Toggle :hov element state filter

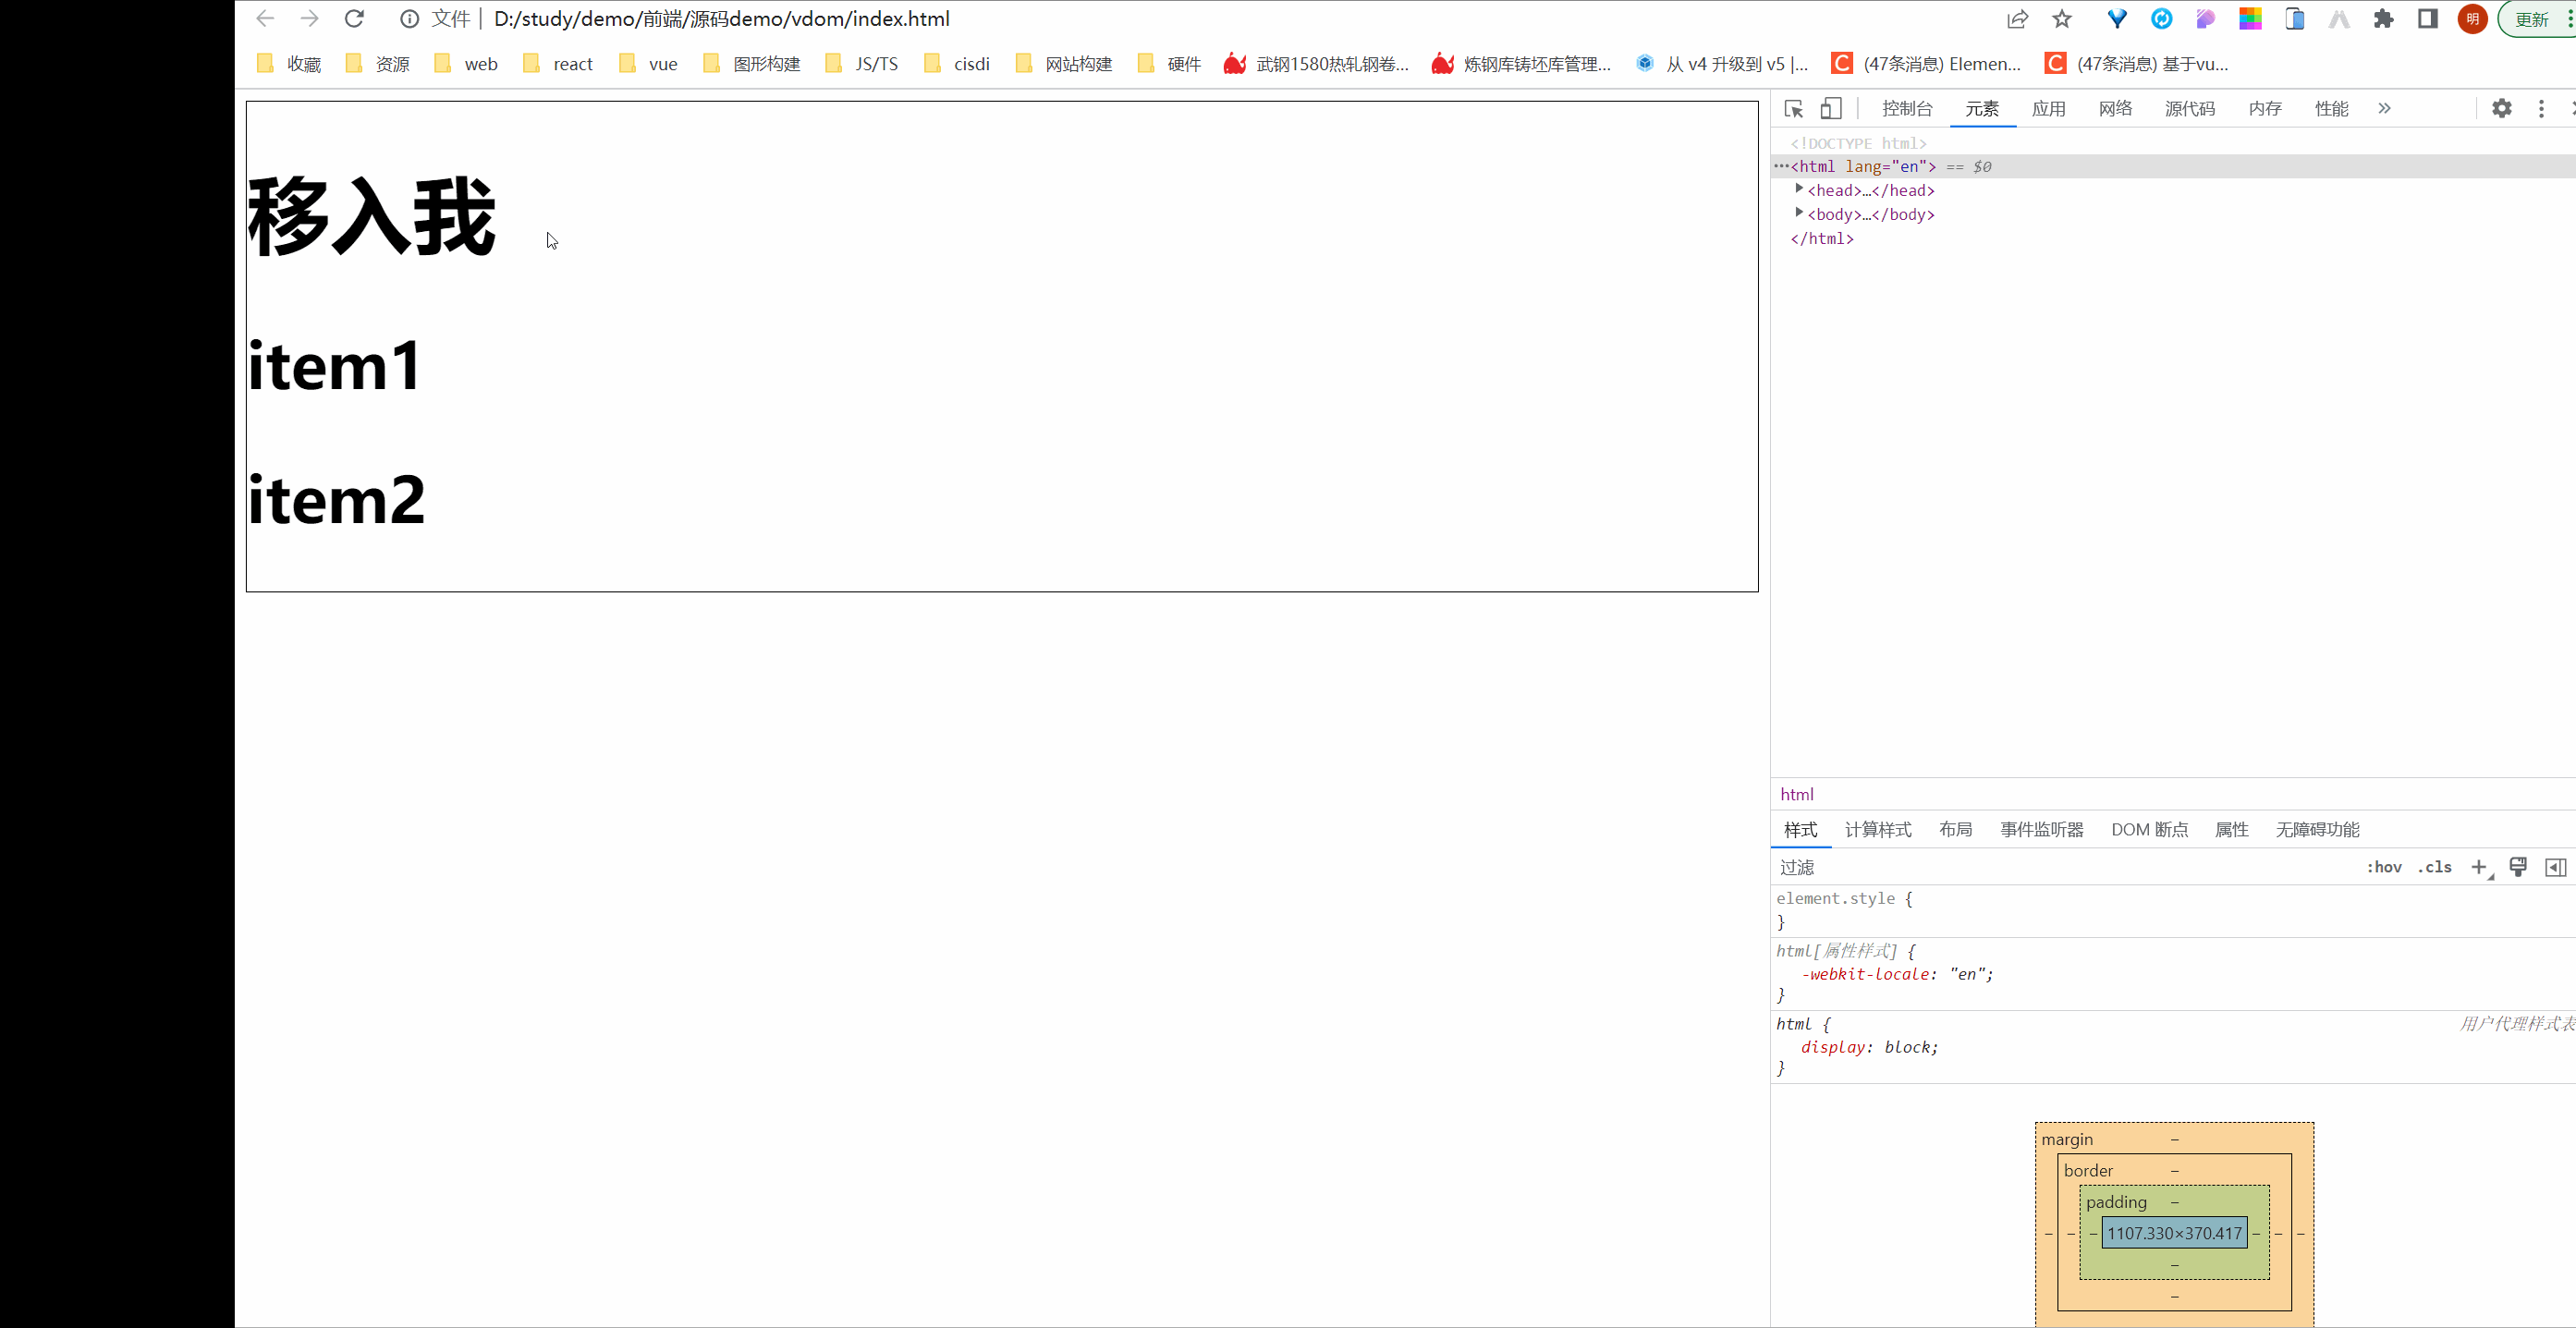2385,868
